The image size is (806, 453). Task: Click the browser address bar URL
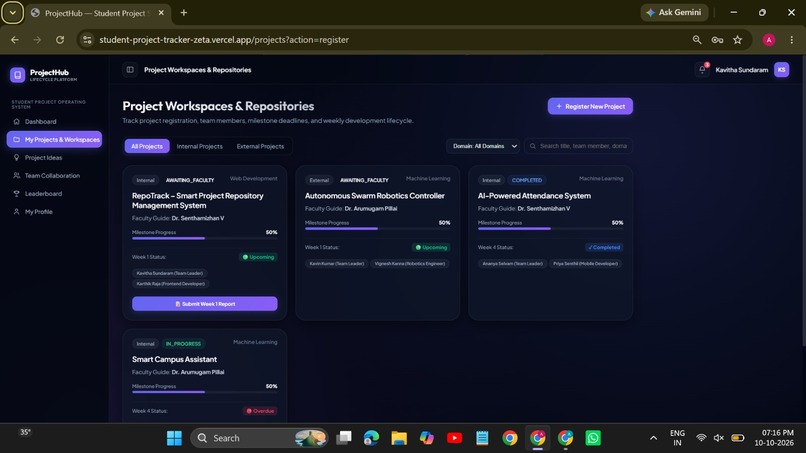(224, 40)
